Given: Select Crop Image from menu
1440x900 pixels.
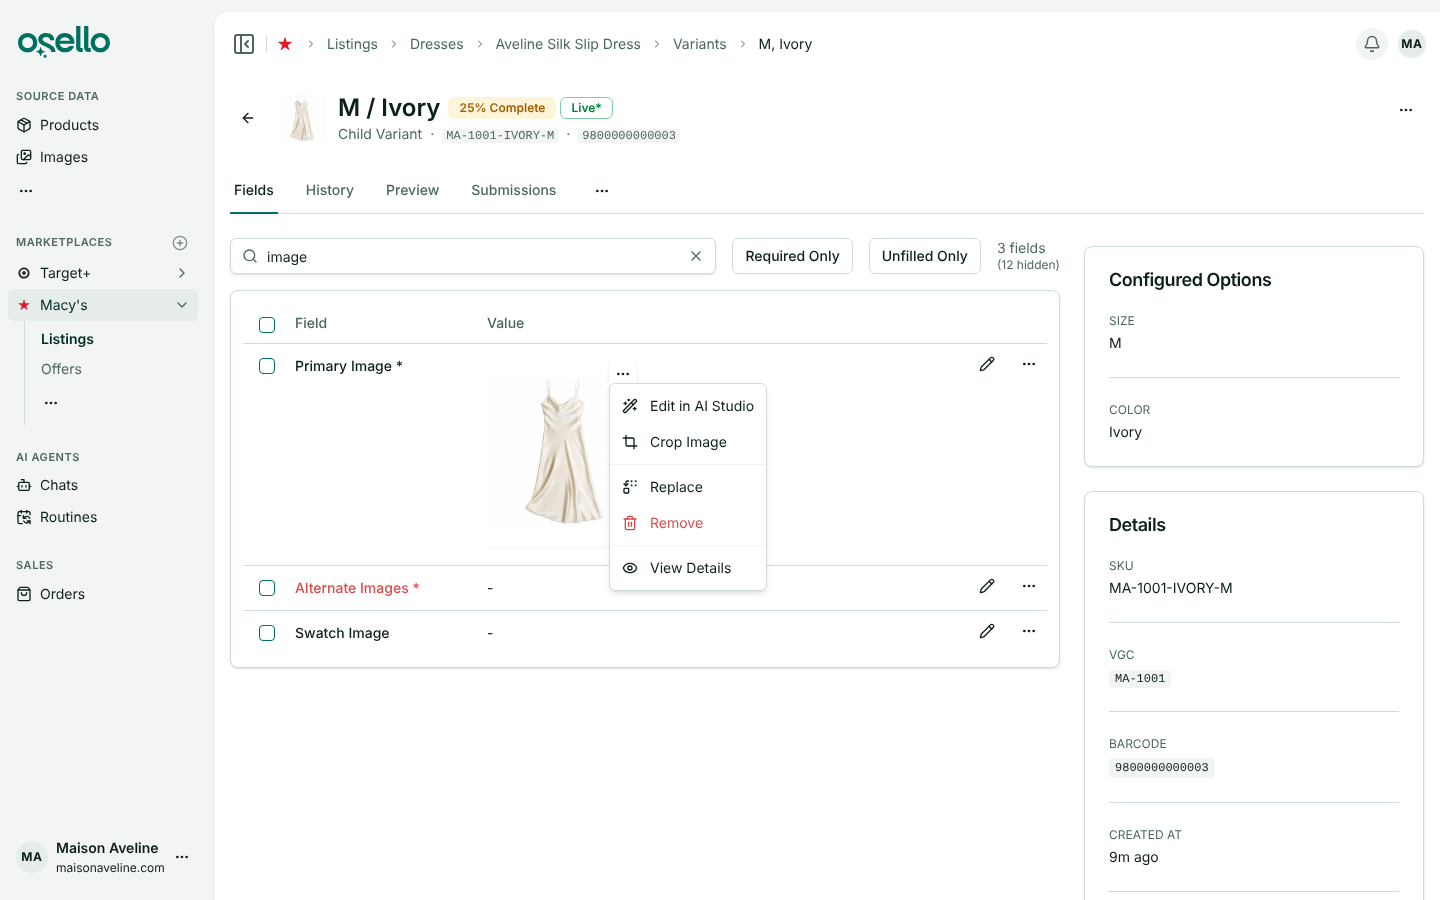Looking at the screenshot, I should point(688,442).
